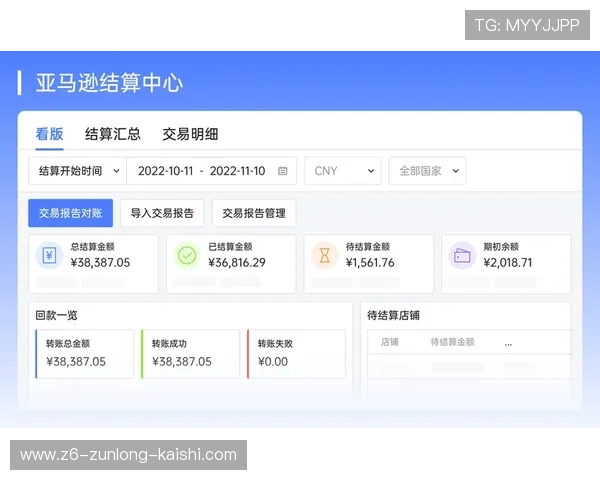Viewport: 600px width, 480px height.
Task: Click the 导入交易报告 button
Action: coord(162,213)
